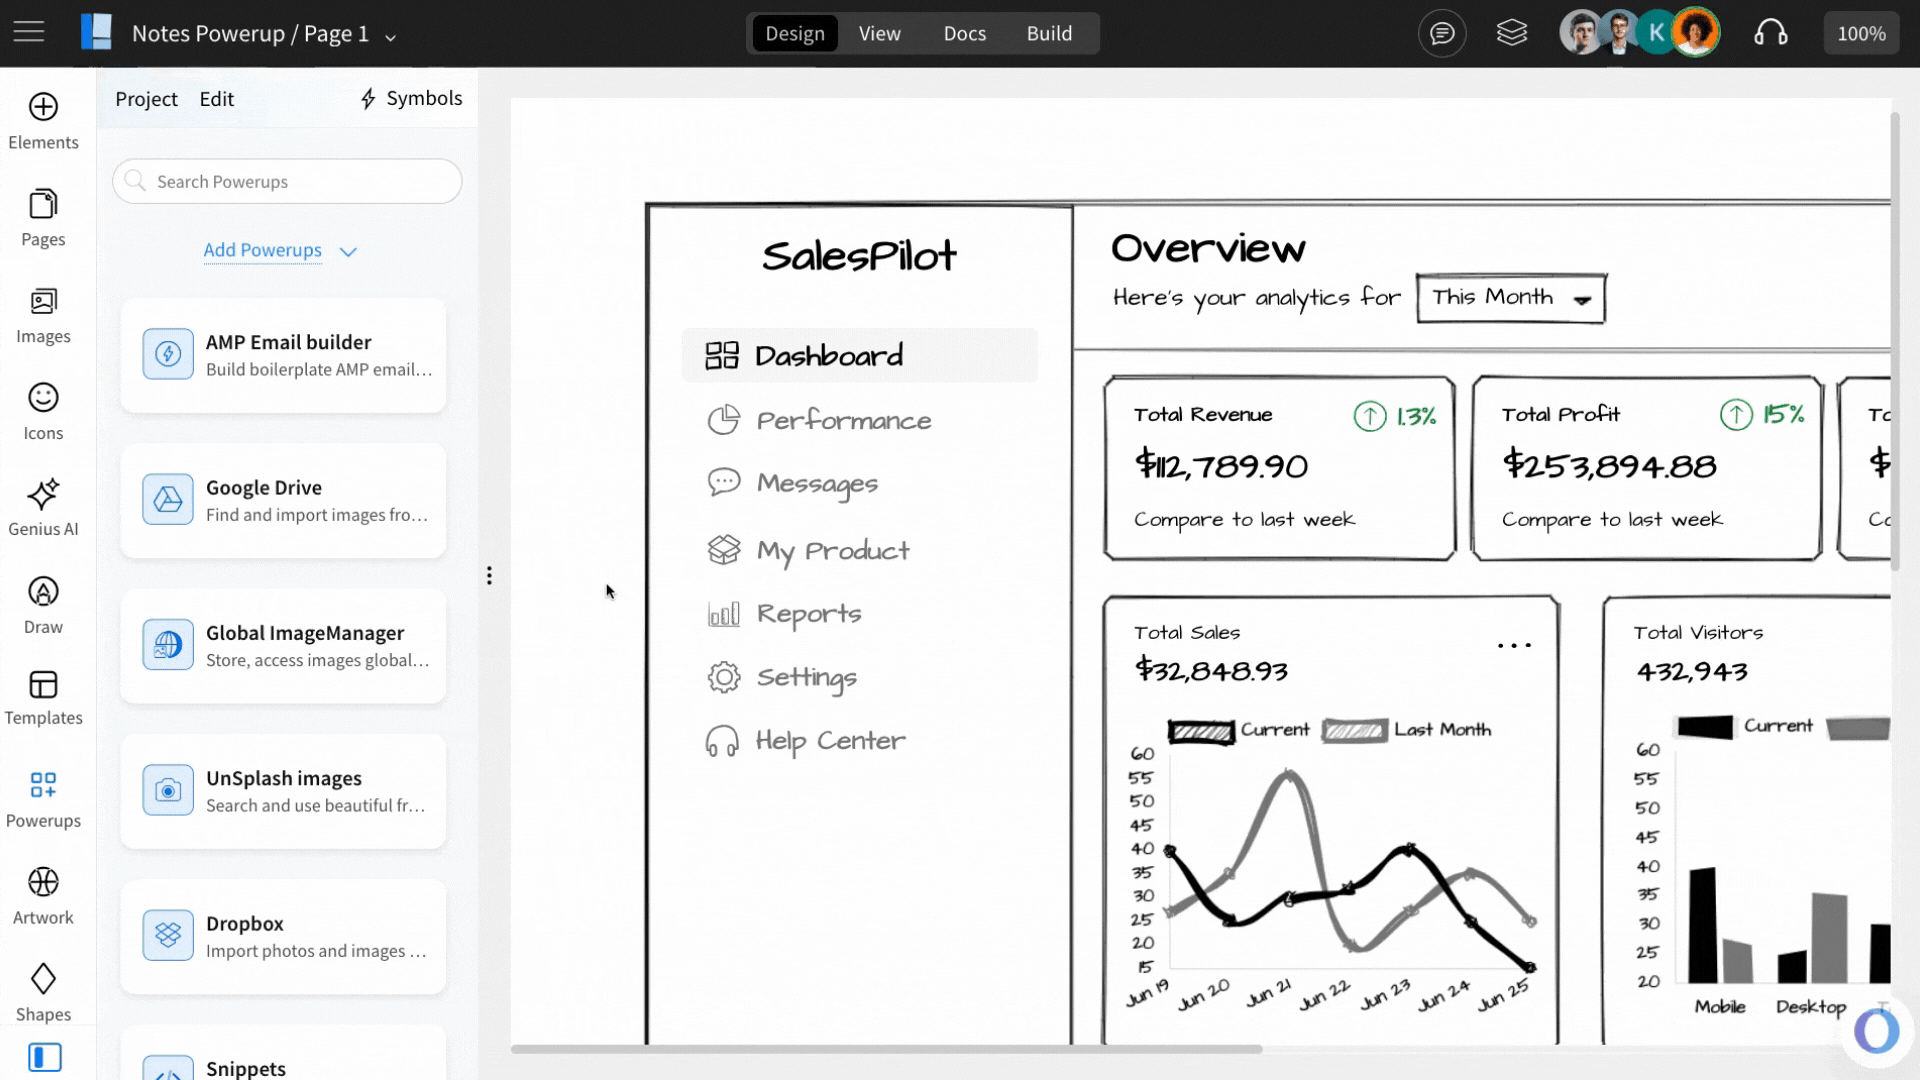Expand the Add Powerups chevron
This screenshot has width=1920, height=1080.
pos(348,252)
